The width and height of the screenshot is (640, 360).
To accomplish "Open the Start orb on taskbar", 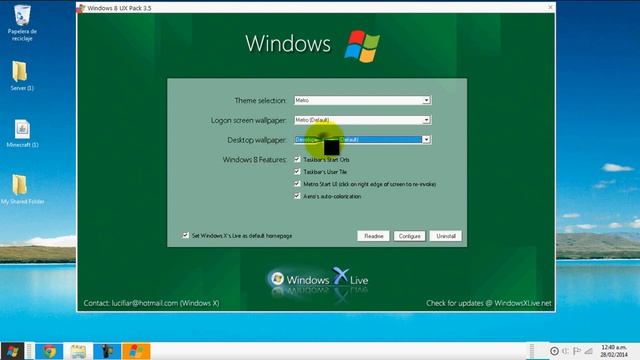I will point(13,351).
